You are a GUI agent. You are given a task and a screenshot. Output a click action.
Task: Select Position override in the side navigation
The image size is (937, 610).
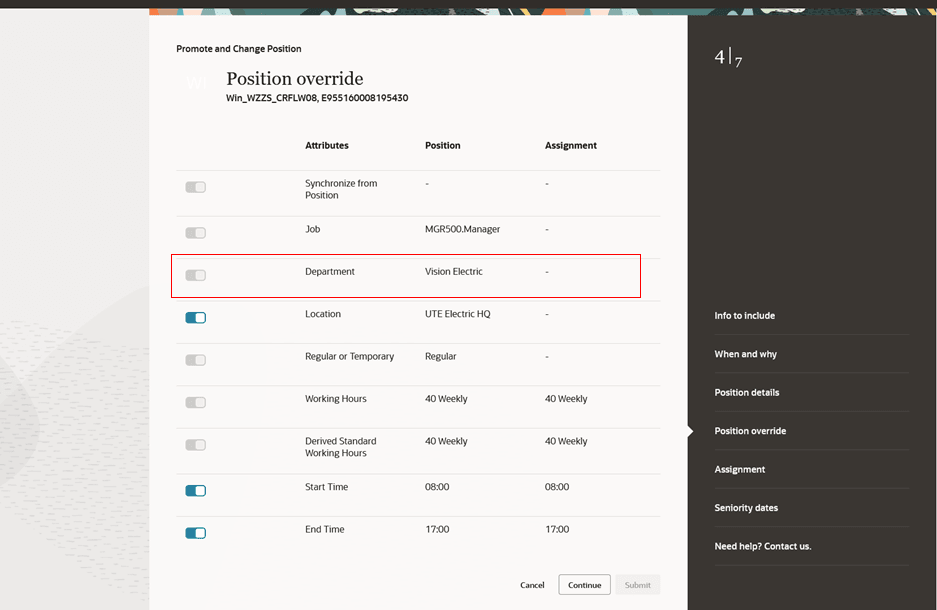coord(750,431)
